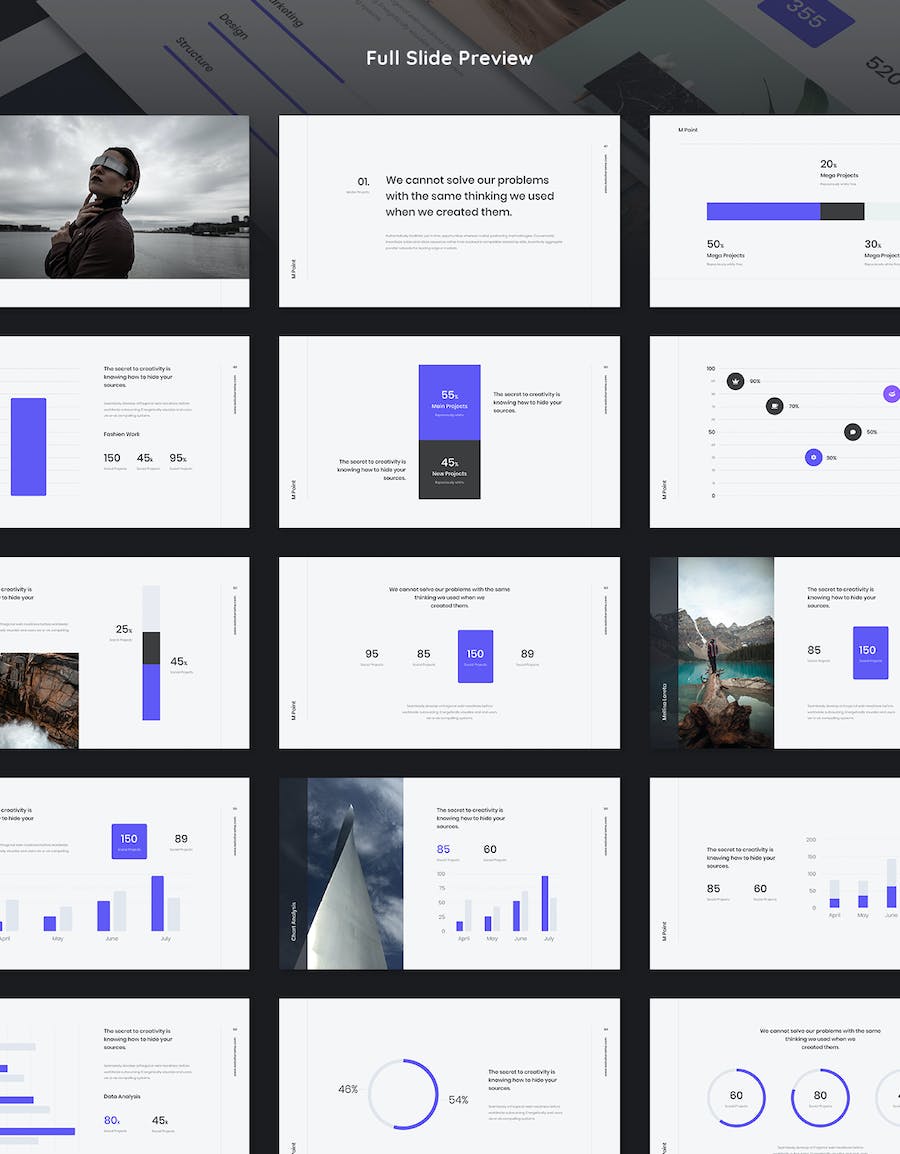Click the crown icon at 90%

[735, 381]
